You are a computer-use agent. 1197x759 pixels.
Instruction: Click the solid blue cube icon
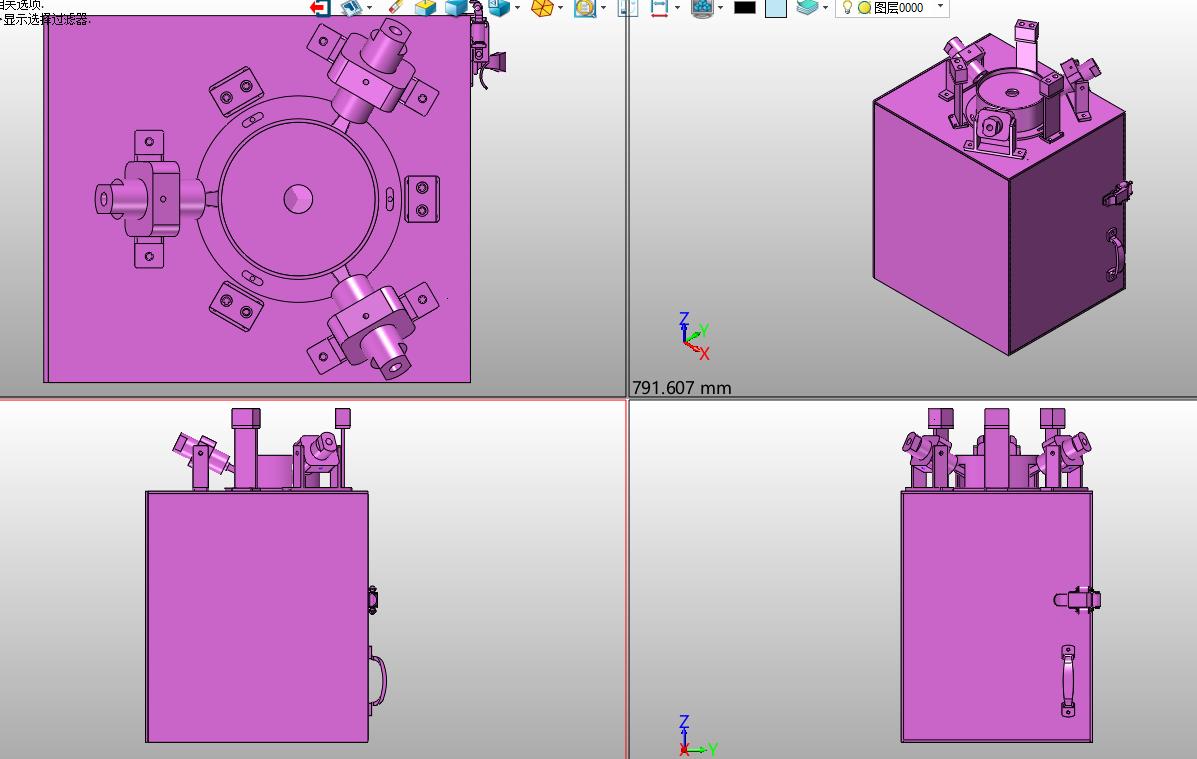(x=457, y=8)
